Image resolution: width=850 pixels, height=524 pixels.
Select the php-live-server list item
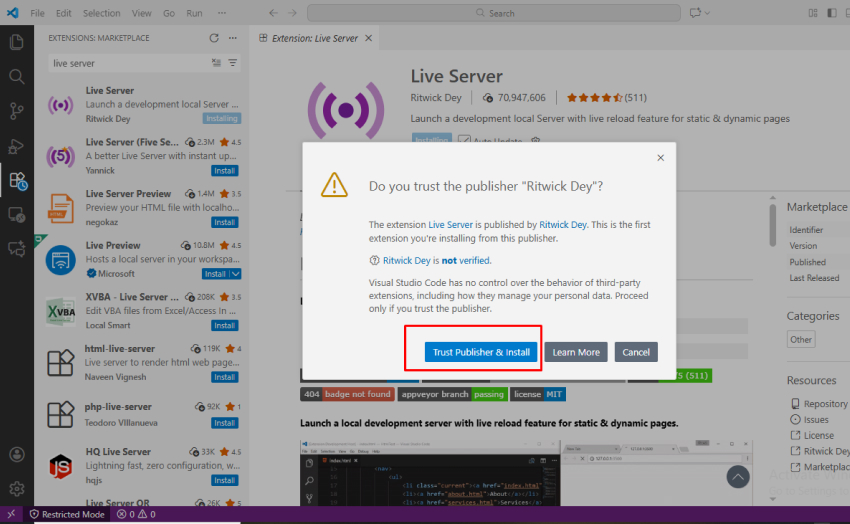point(142,415)
